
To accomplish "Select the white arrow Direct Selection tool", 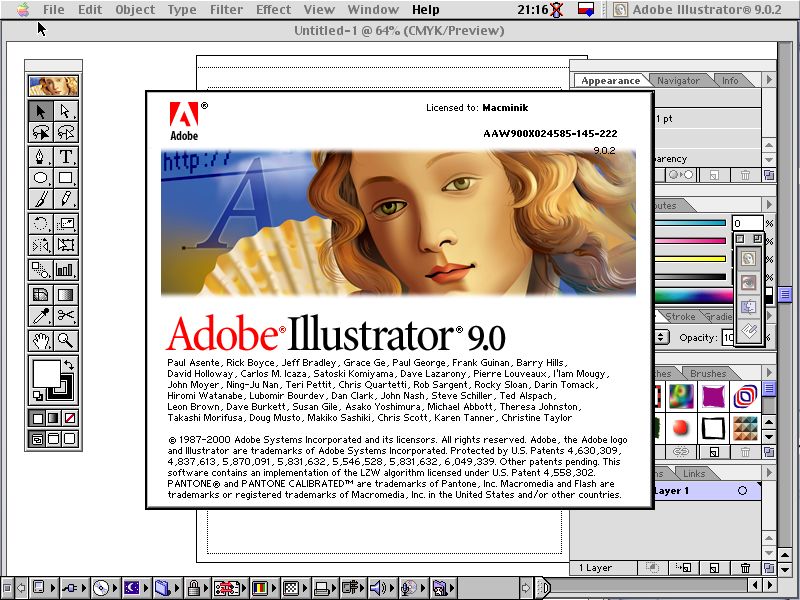I will [66, 111].
